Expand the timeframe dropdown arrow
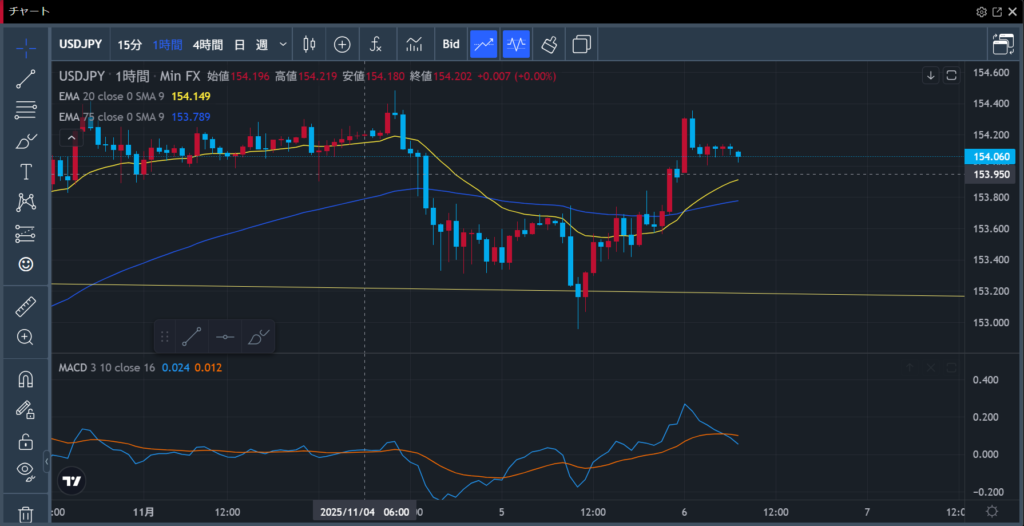This screenshot has height=526, width=1024. (284, 44)
